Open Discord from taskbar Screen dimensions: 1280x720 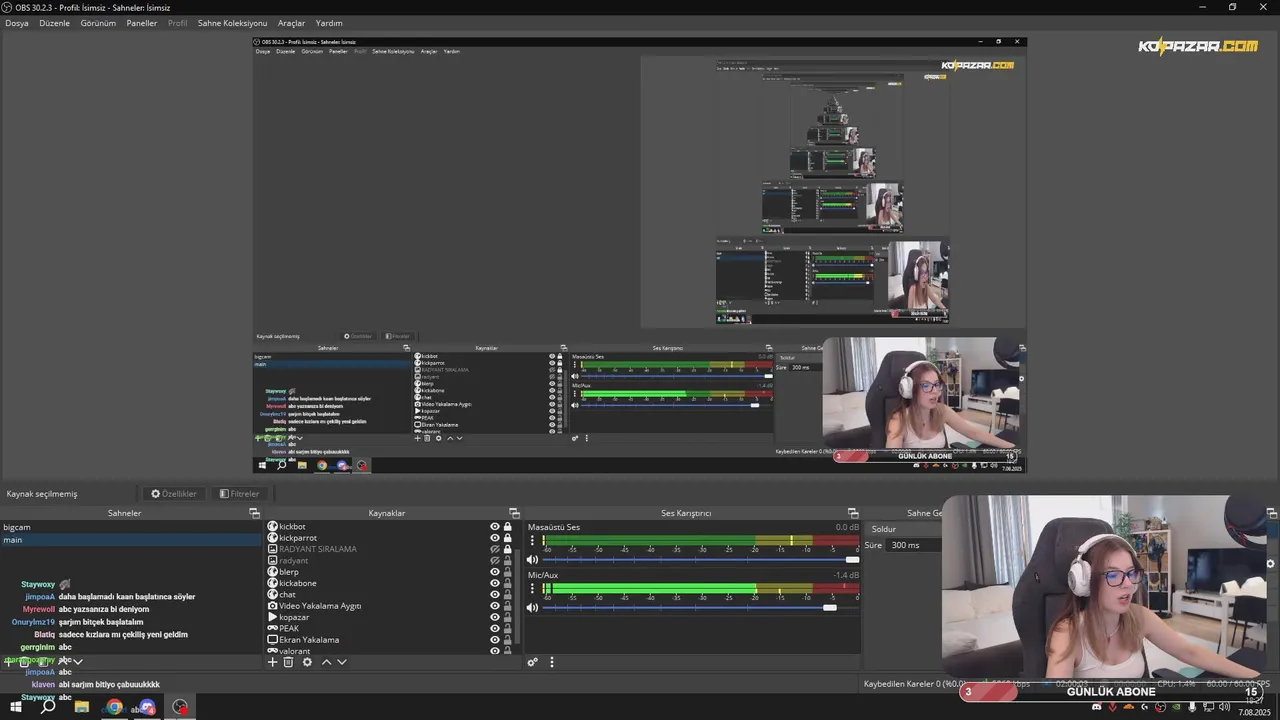click(x=147, y=707)
